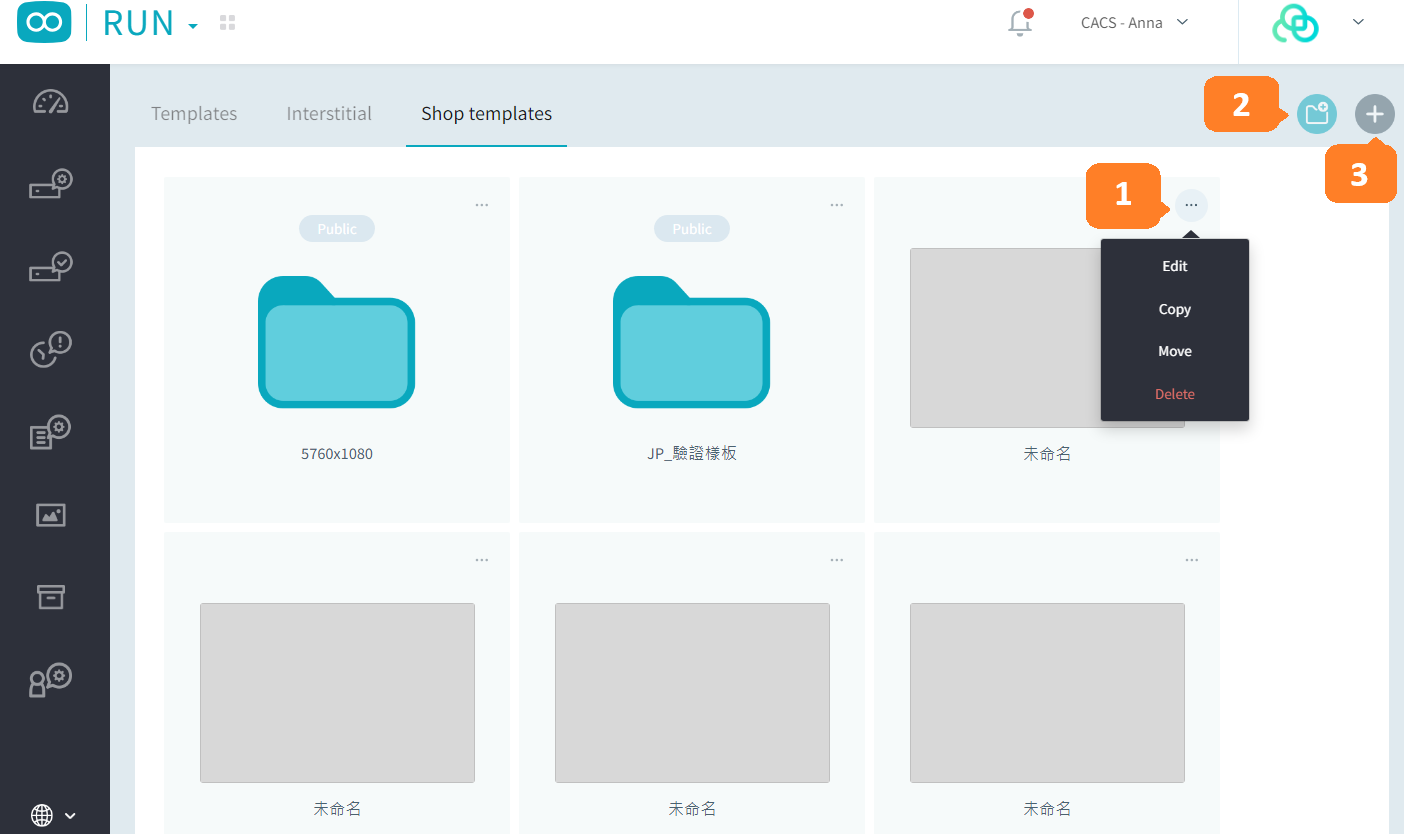Click Public badge on 5760x1080 folder

[337, 229]
